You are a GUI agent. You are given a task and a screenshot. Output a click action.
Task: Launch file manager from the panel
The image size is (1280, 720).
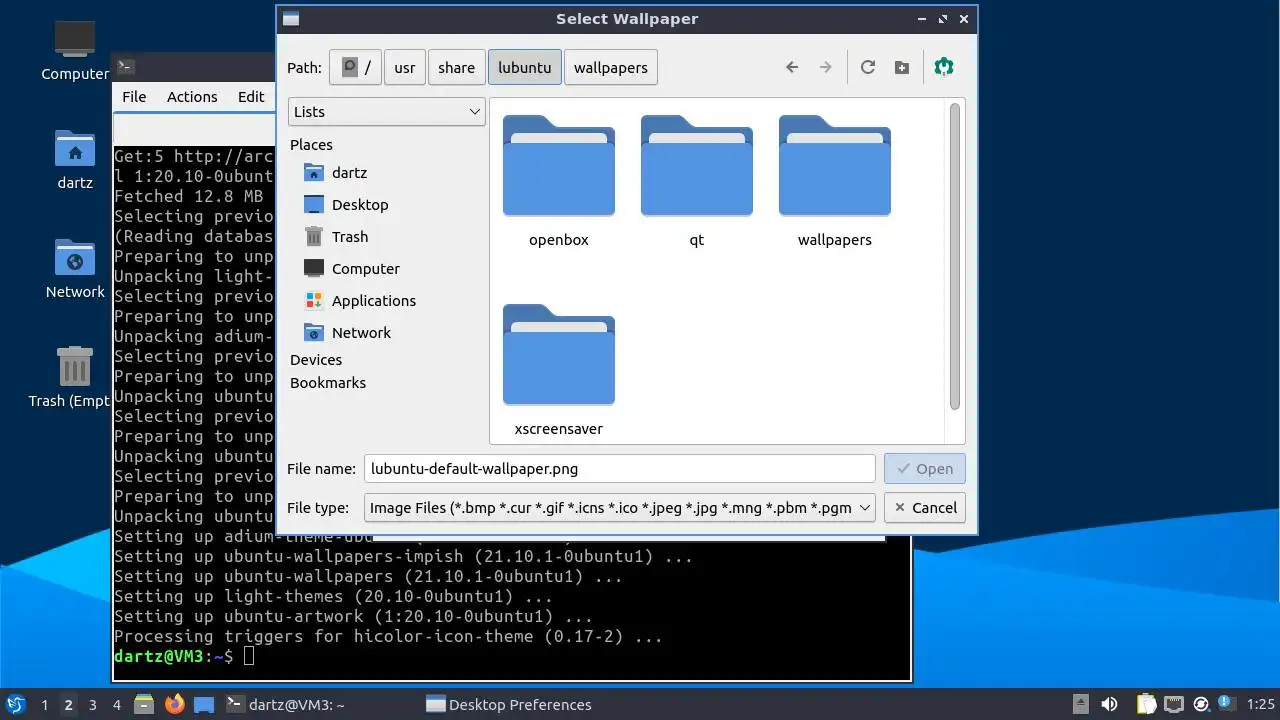click(144, 705)
